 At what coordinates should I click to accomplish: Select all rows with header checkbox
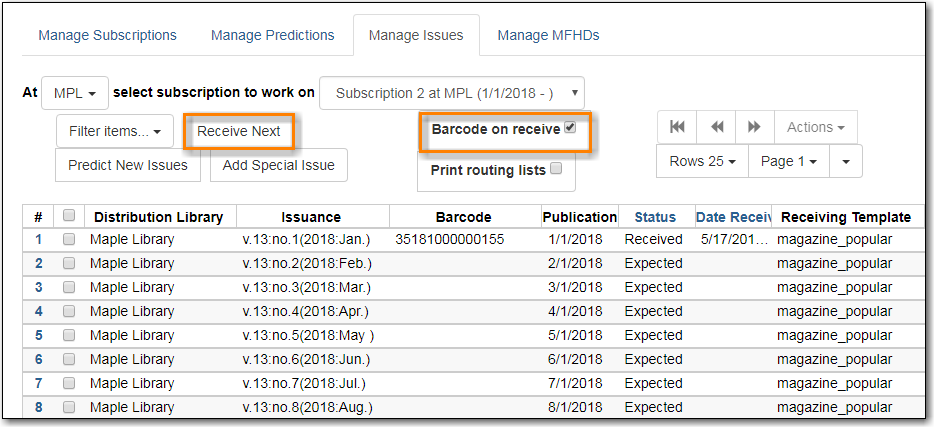69,216
